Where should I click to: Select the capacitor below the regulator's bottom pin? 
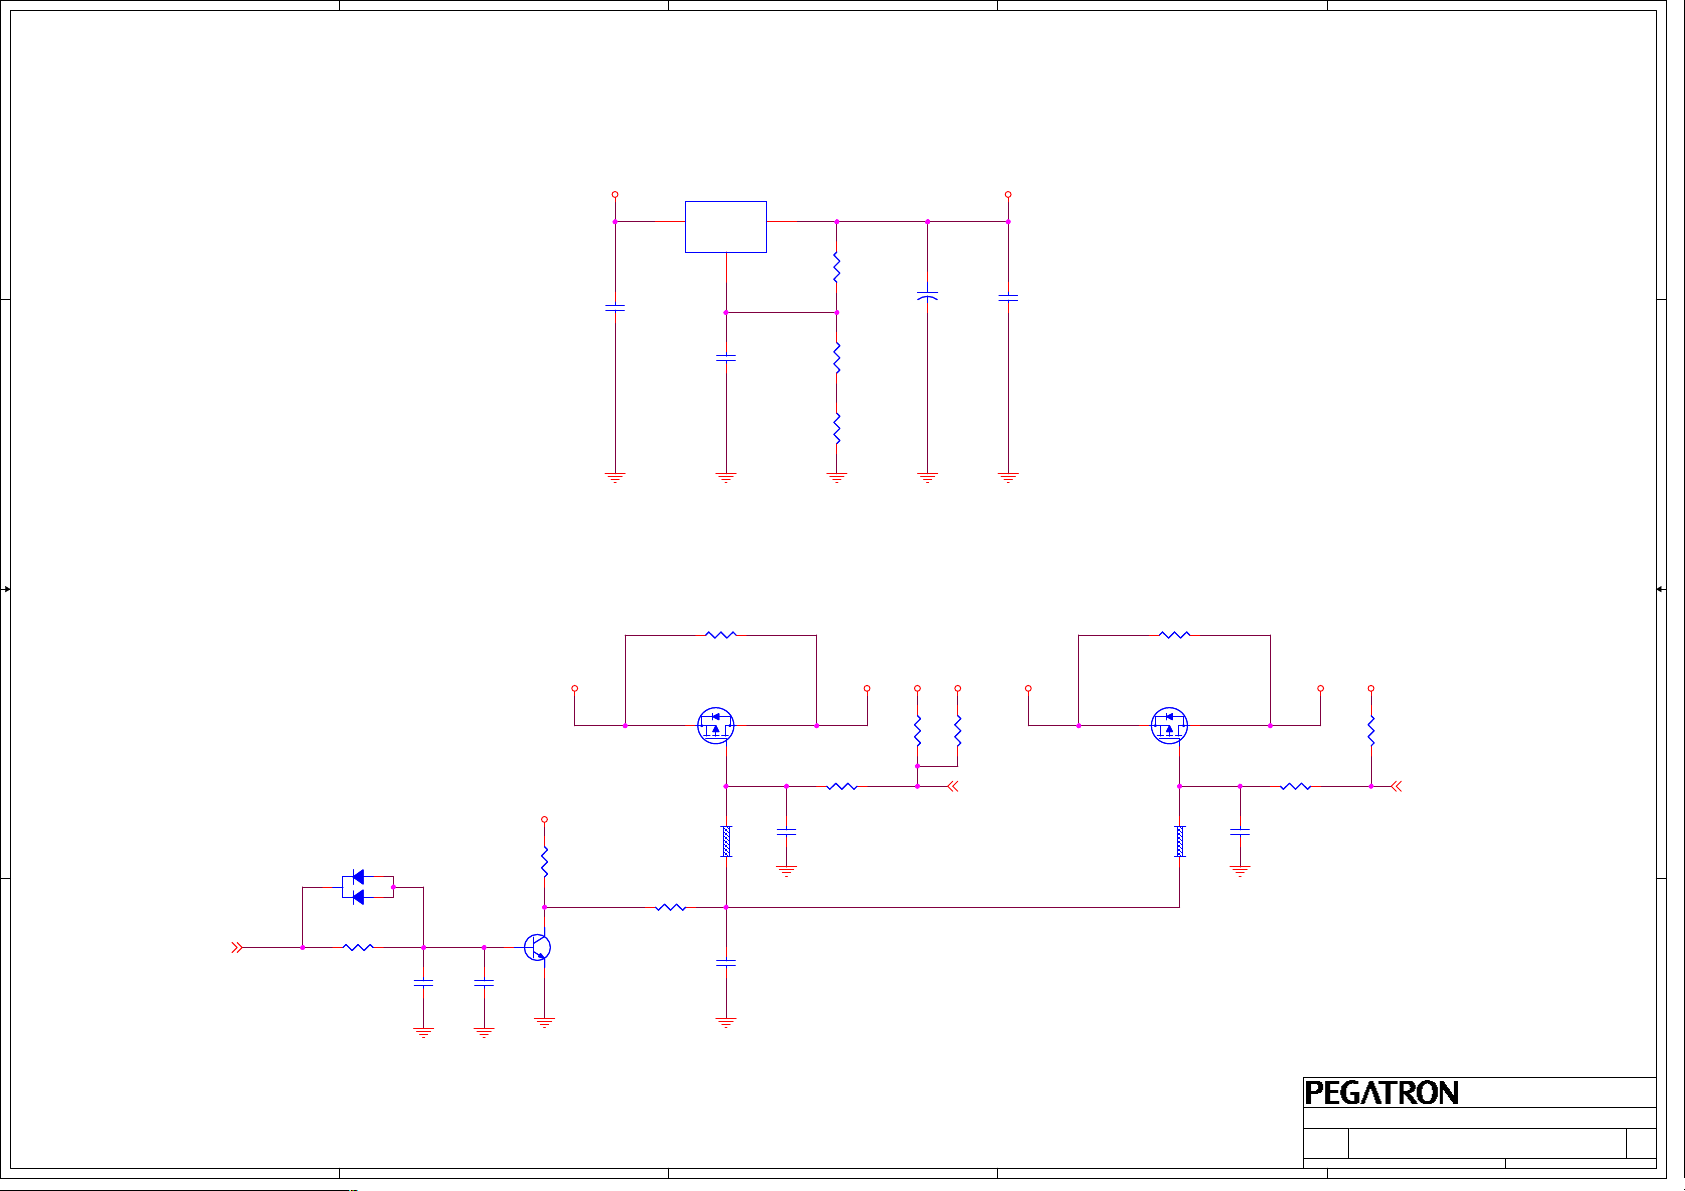pos(726,357)
